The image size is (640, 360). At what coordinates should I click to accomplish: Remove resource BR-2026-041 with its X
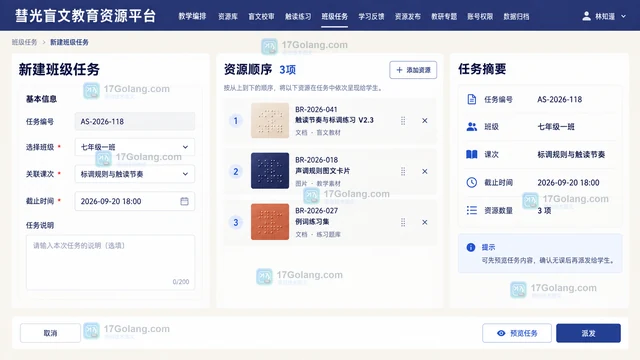424,121
